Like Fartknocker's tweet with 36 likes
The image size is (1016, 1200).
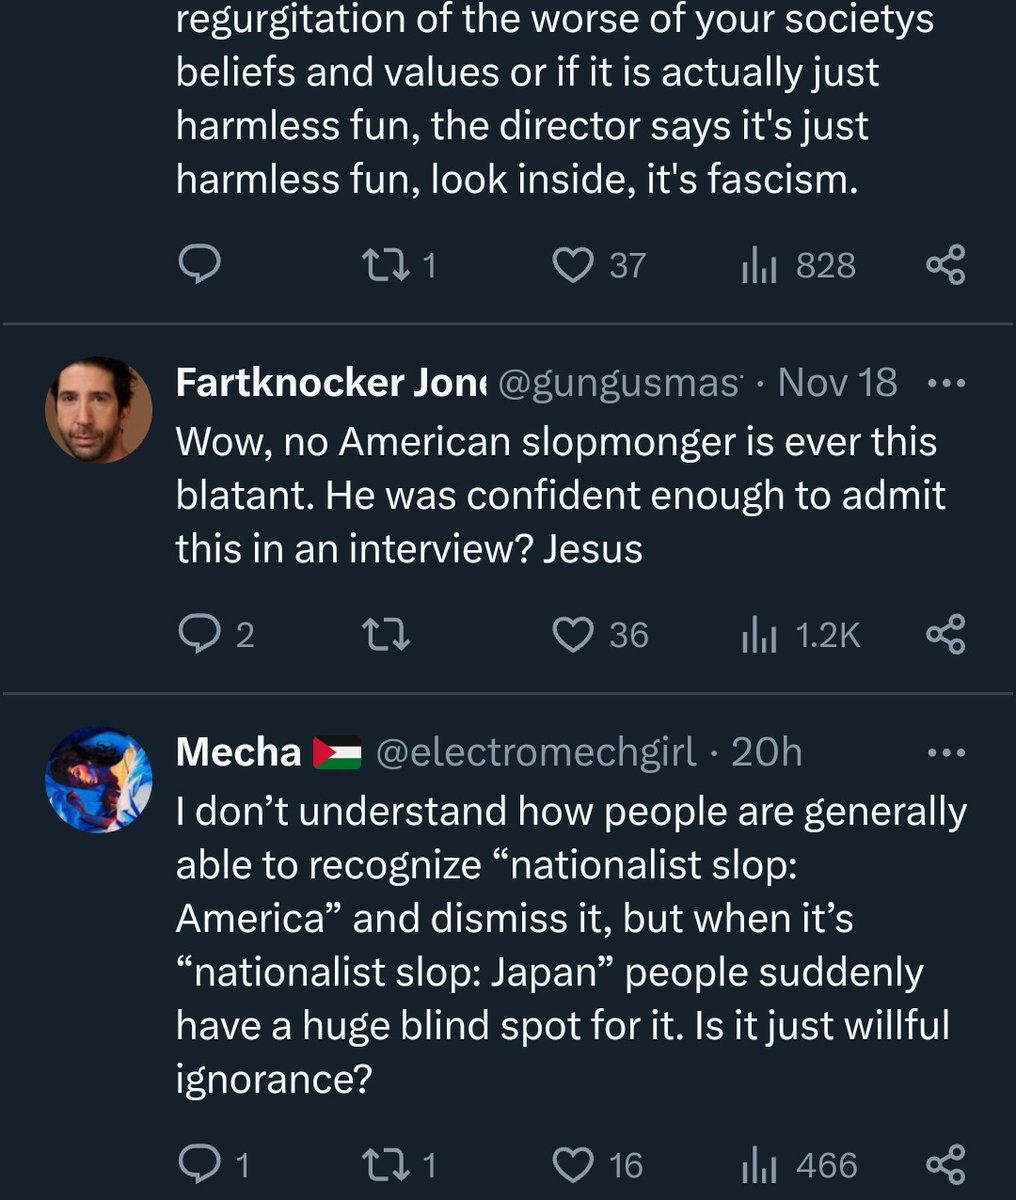pos(600,635)
